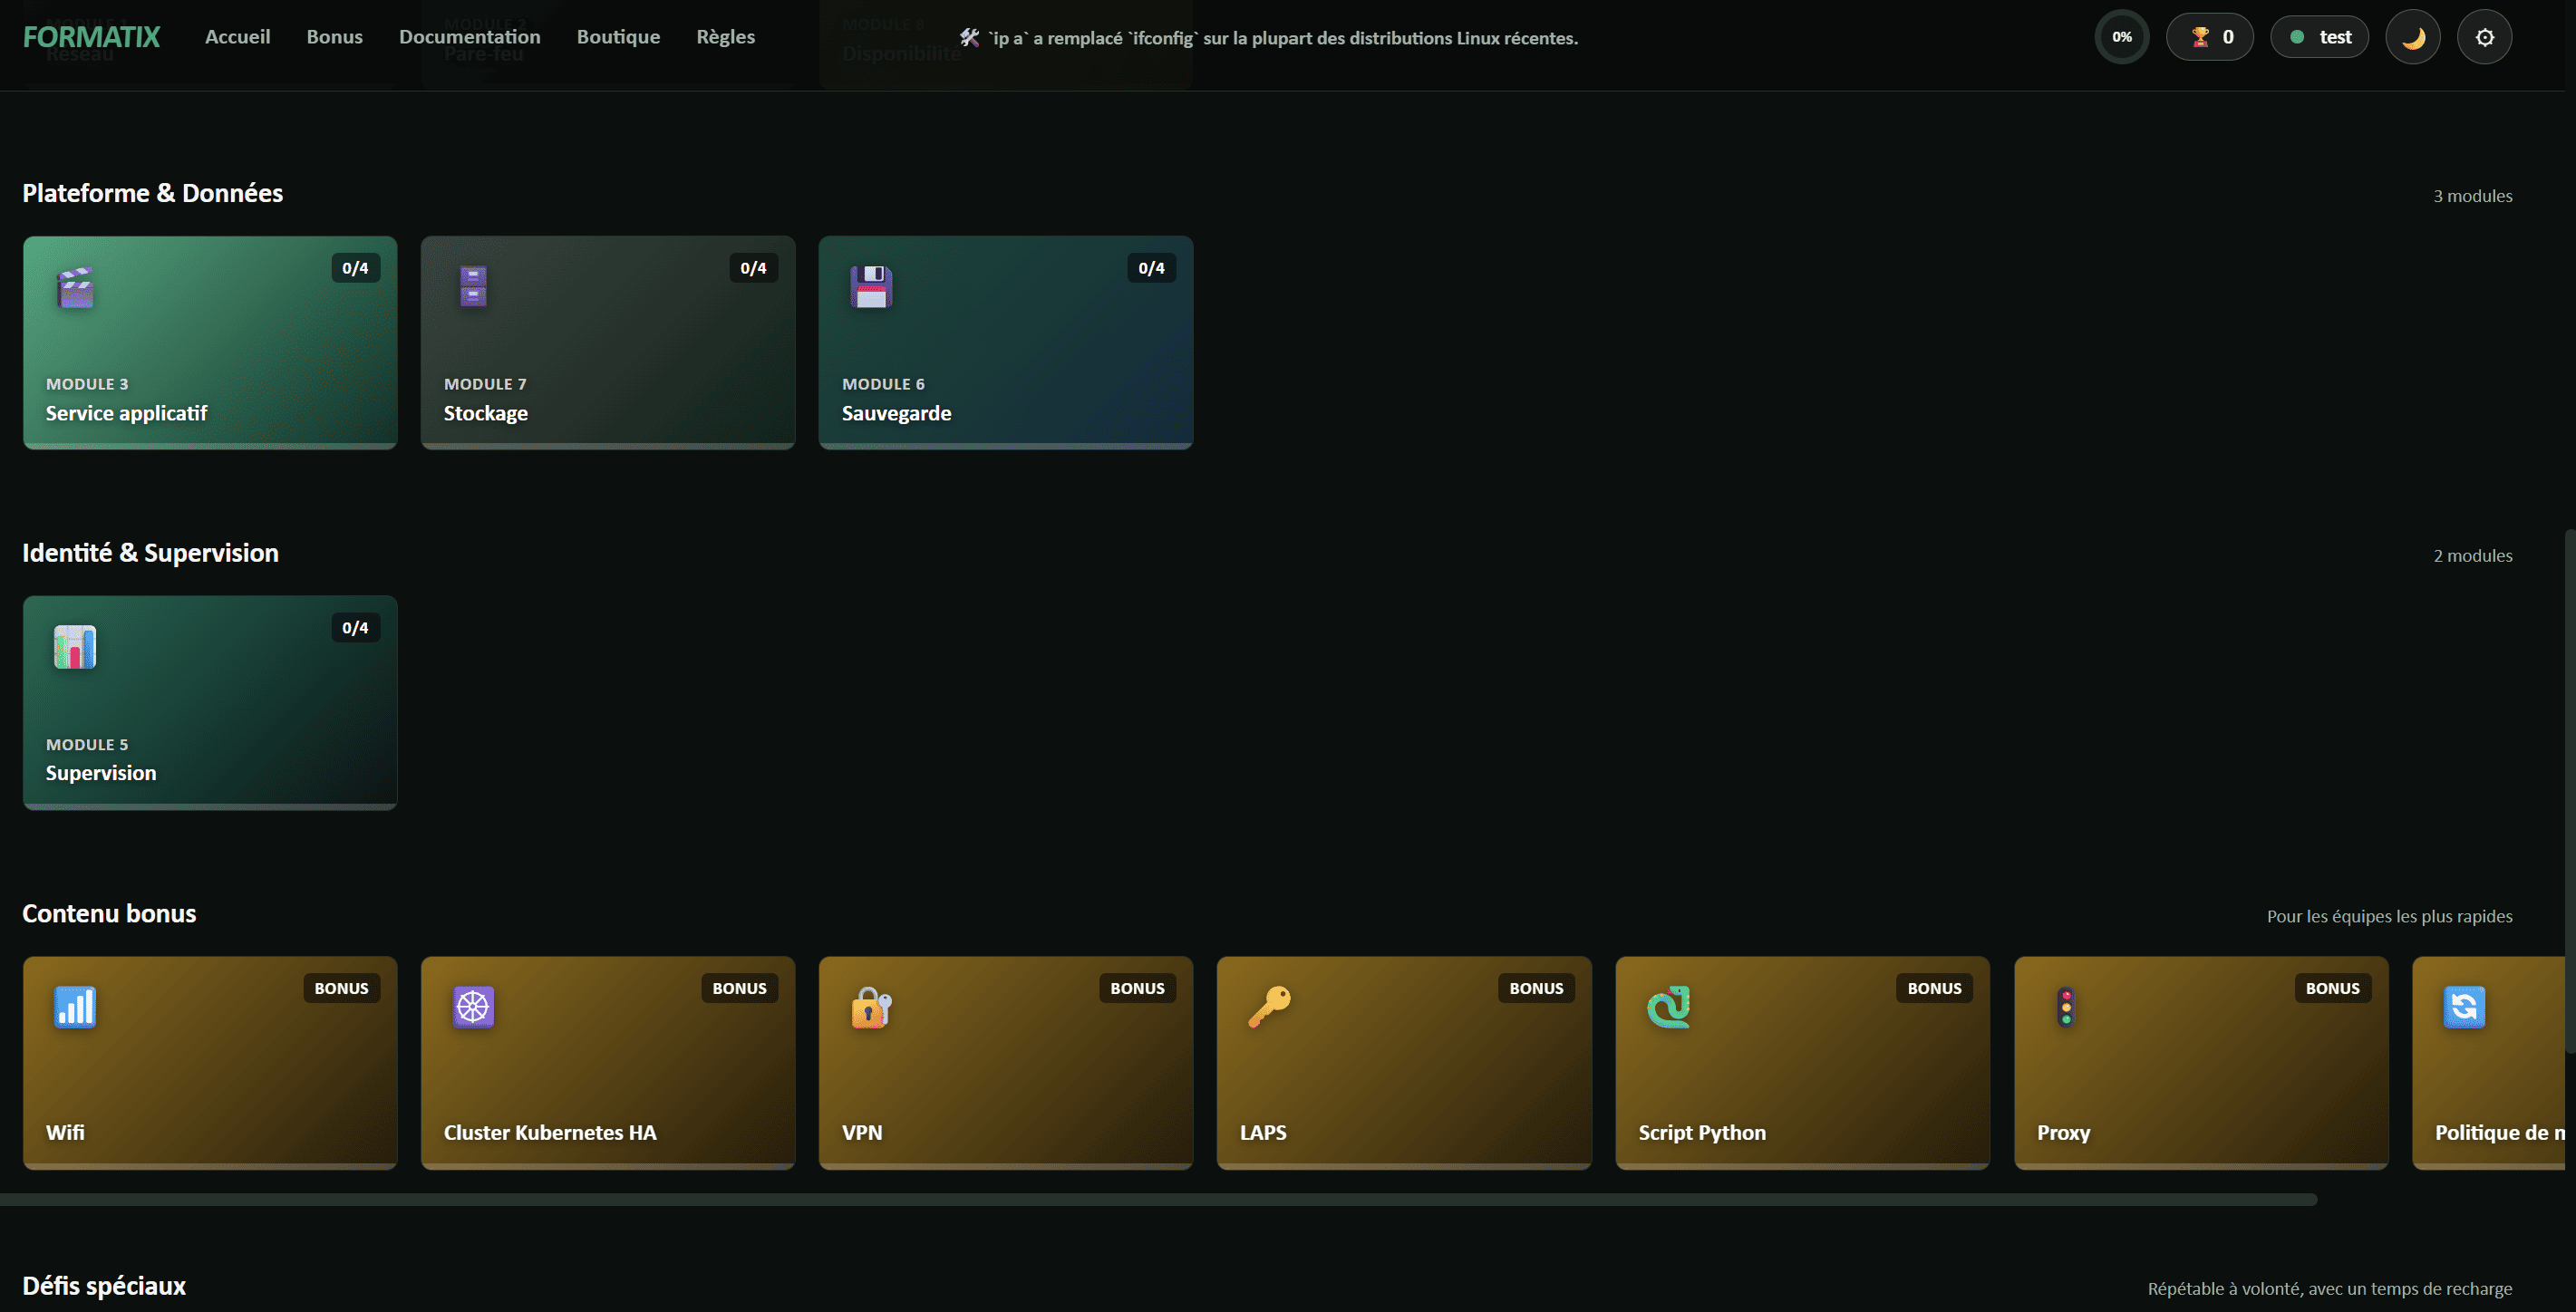Click the file cabinet icon on Stockage
The width and height of the screenshot is (2576, 1312).
(473, 287)
